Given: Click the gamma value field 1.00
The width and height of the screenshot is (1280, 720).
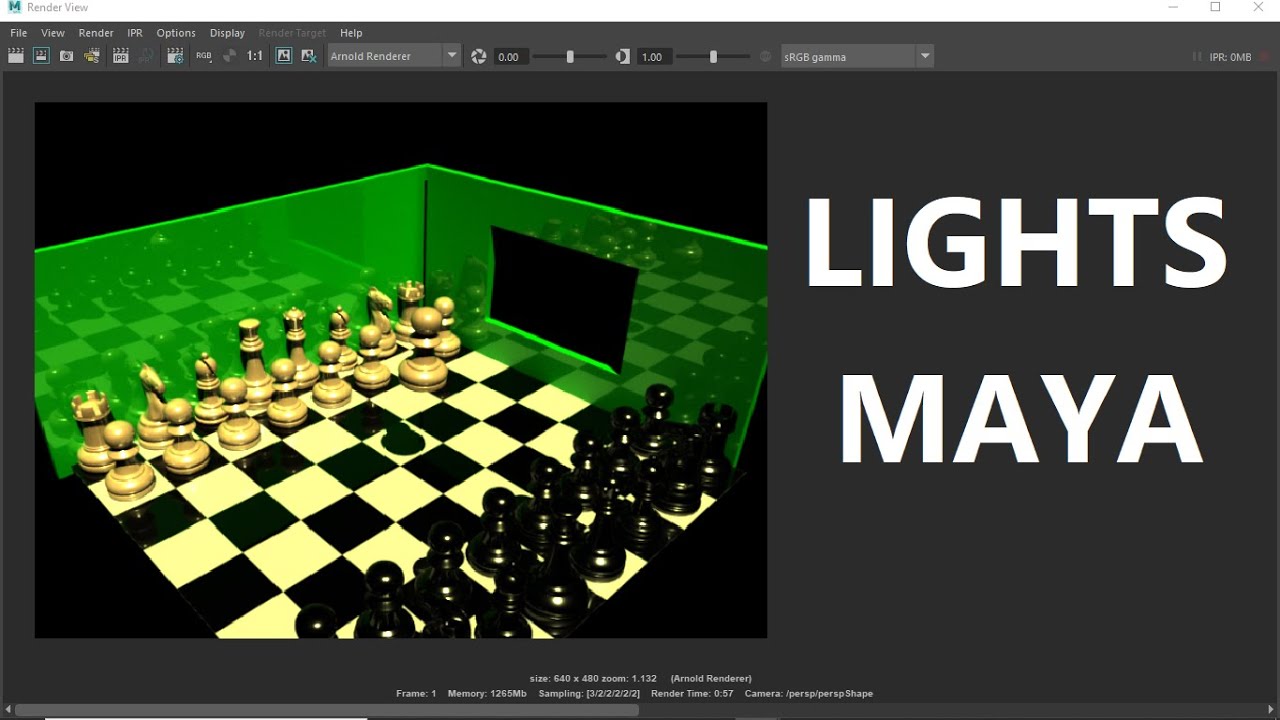Looking at the screenshot, I should pyautogui.click(x=655, y=57).
